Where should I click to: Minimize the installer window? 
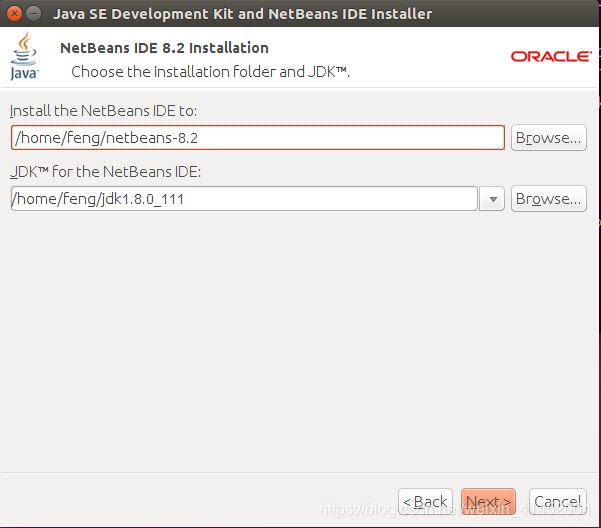click(33, 14)
